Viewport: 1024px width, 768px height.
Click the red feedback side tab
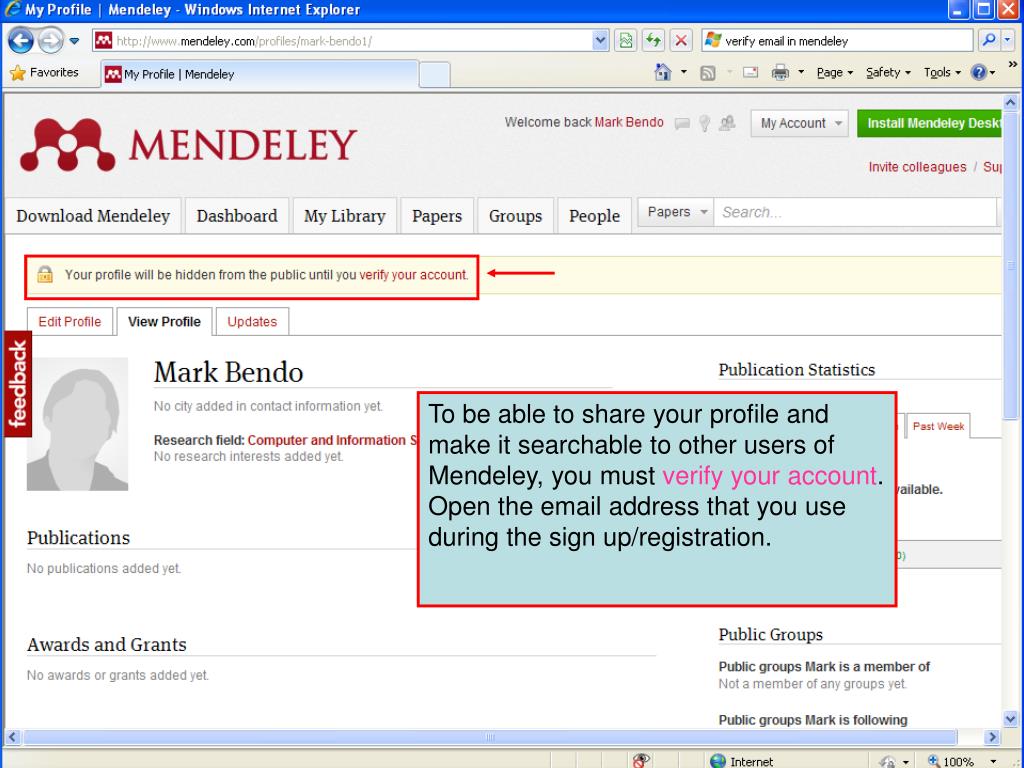pyautogui.click(x=18, y=384)
